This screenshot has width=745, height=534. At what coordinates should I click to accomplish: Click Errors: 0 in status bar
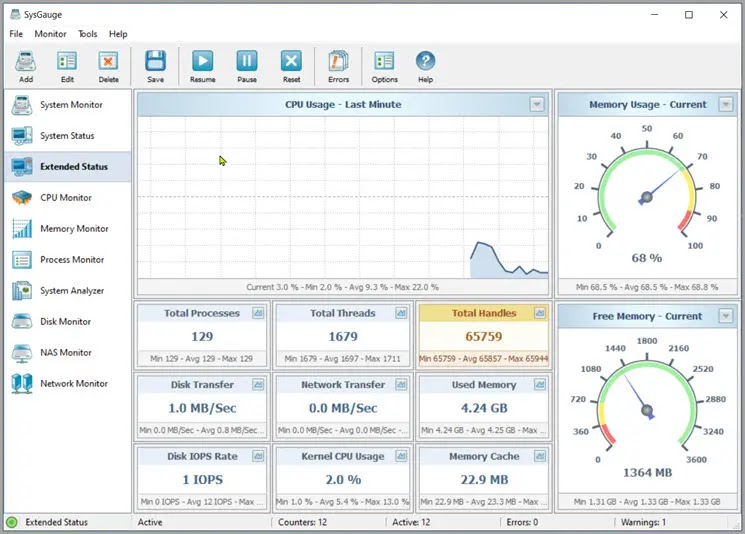coord(522,522)
